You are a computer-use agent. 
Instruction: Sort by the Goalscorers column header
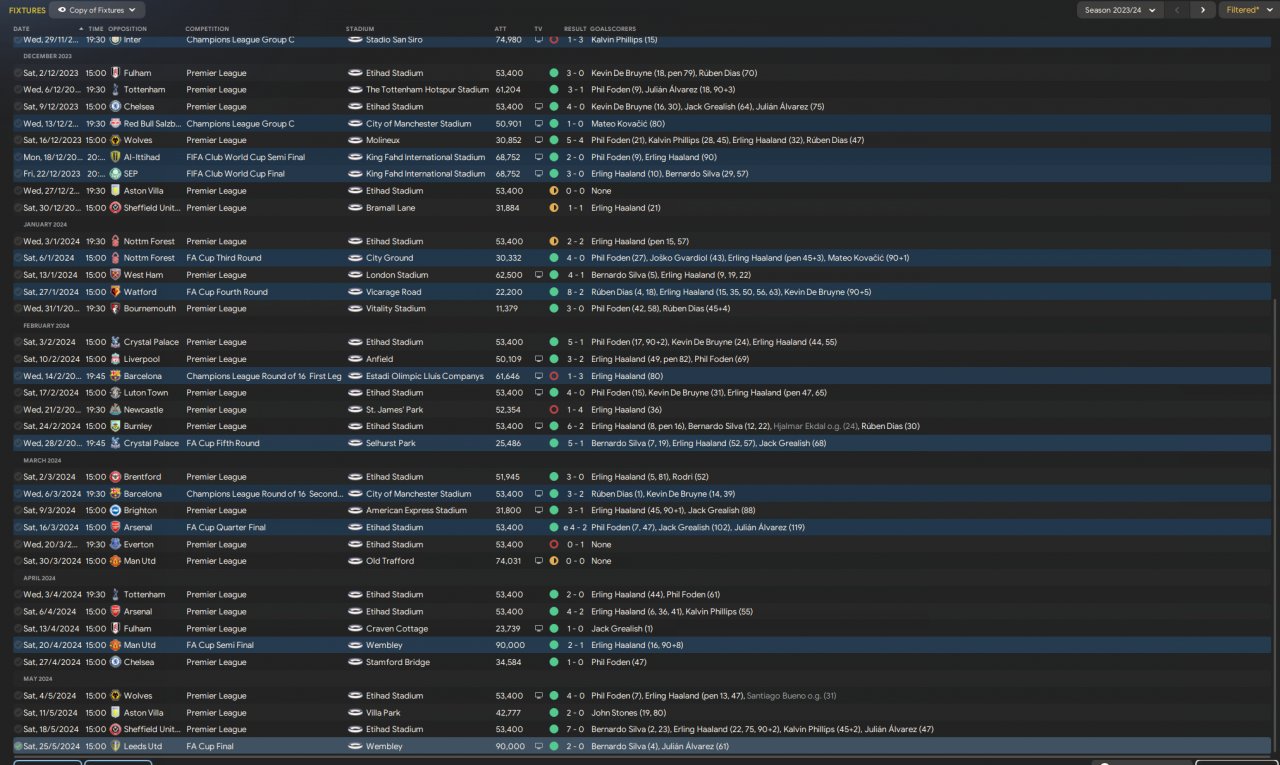(x=613, y=29)
